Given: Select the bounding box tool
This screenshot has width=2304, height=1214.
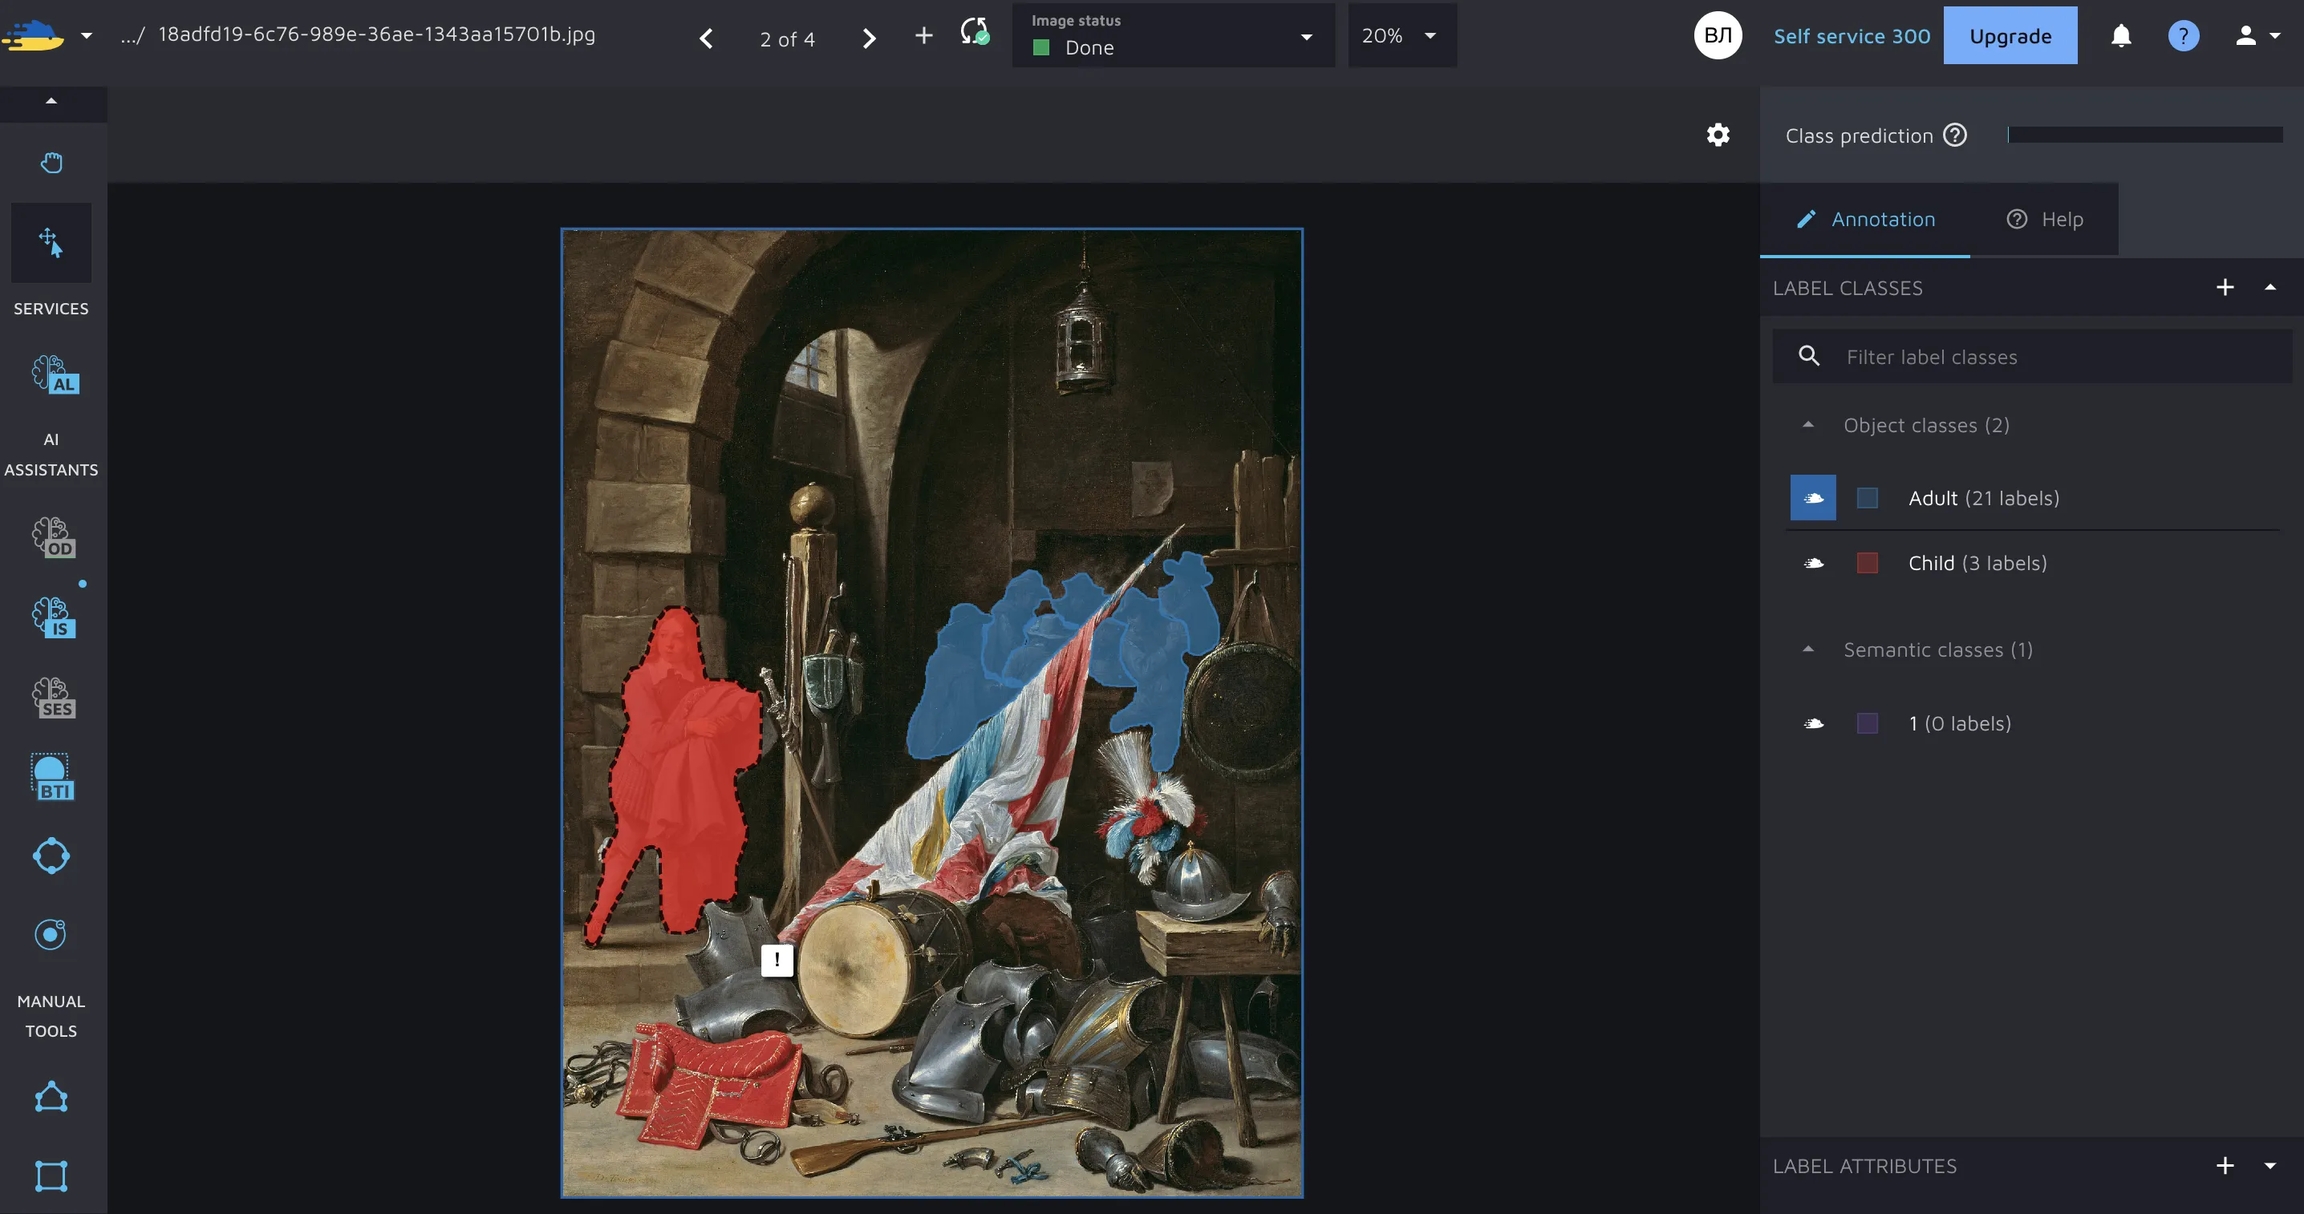Looking at the screenshot, I should pyautogui.click(x=51, y=1175).
